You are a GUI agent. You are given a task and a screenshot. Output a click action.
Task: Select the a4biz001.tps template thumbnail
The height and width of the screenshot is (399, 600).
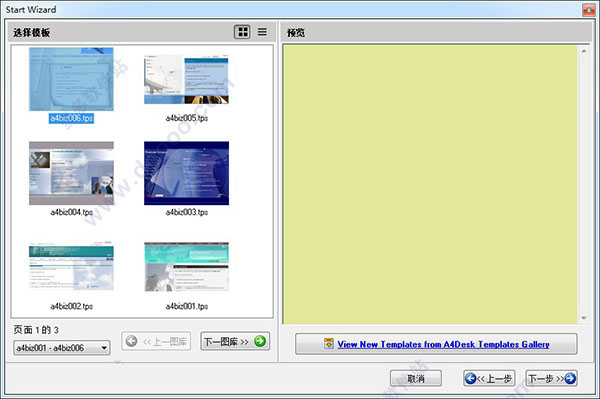(186, 266)
